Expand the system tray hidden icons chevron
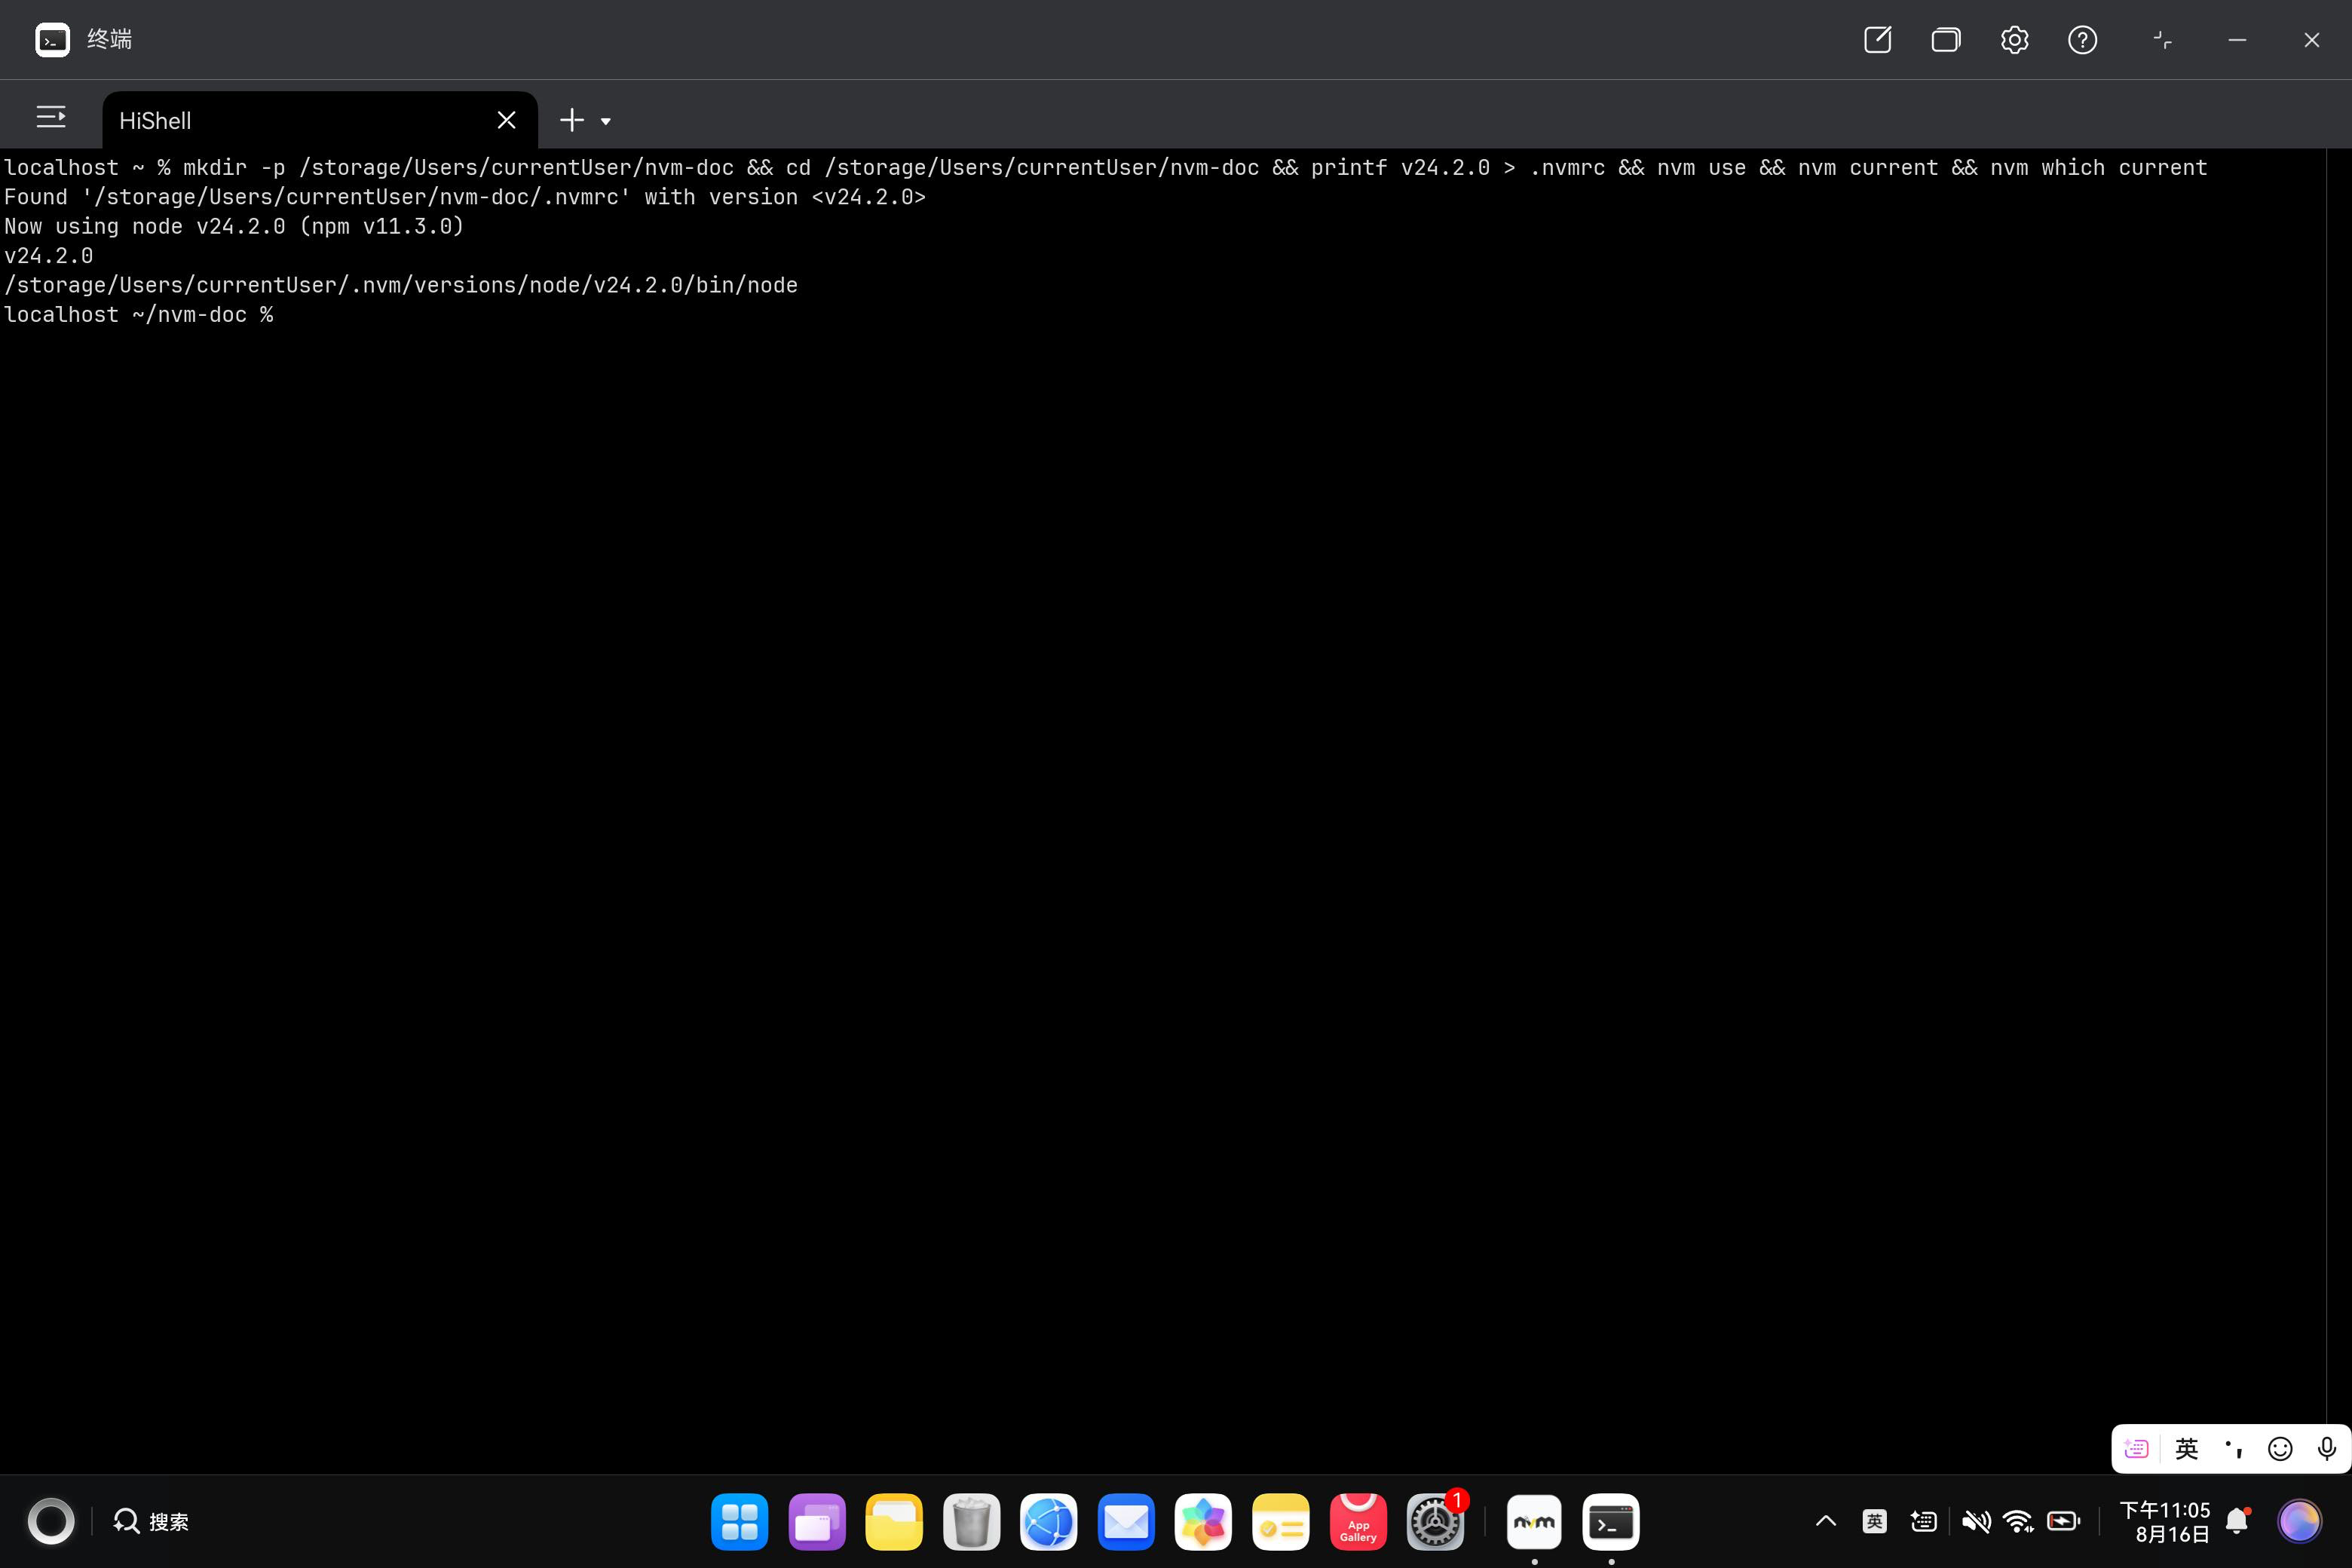2352x1568 pixels. point(1825,1522)
